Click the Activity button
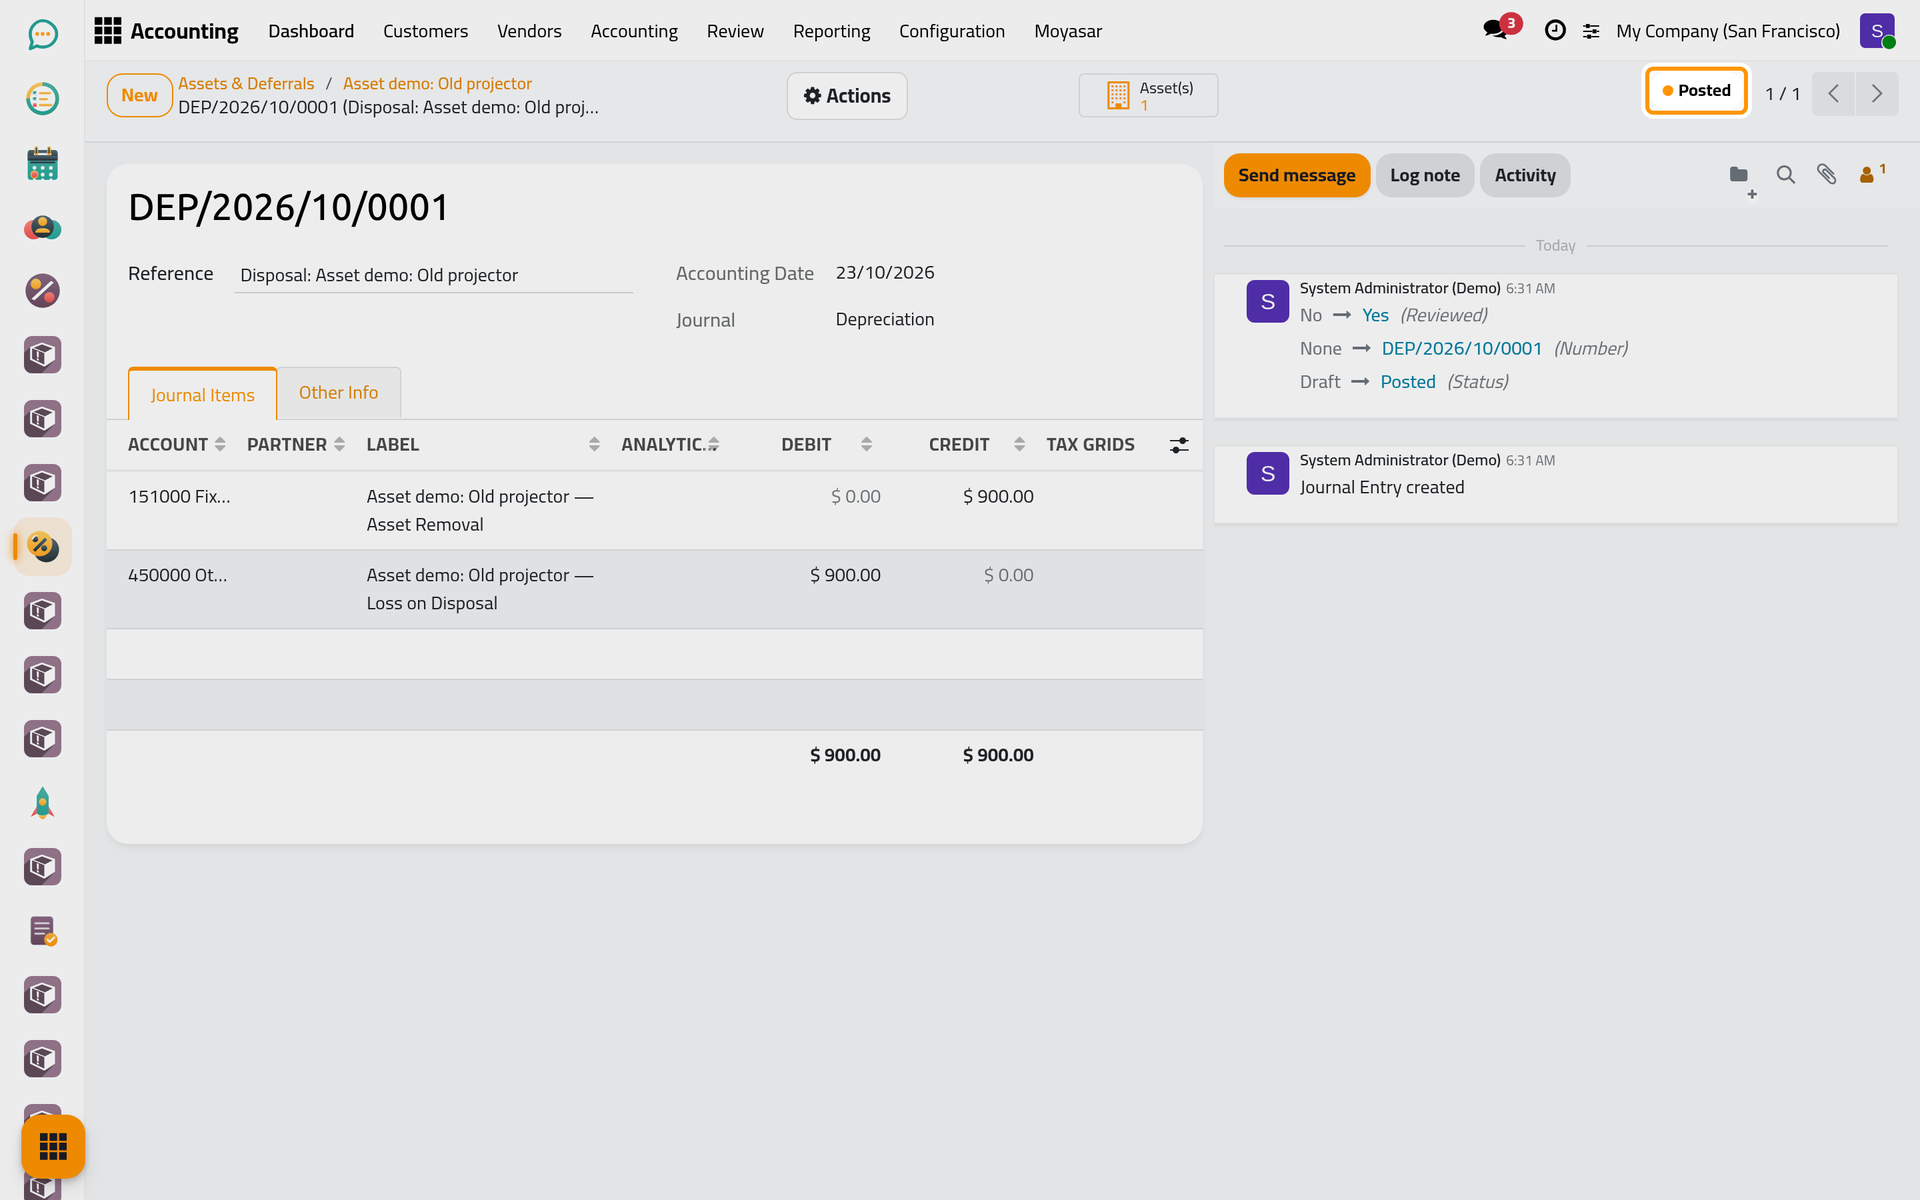The height and width of the screenshot is (1200, 1920). 1525,176
